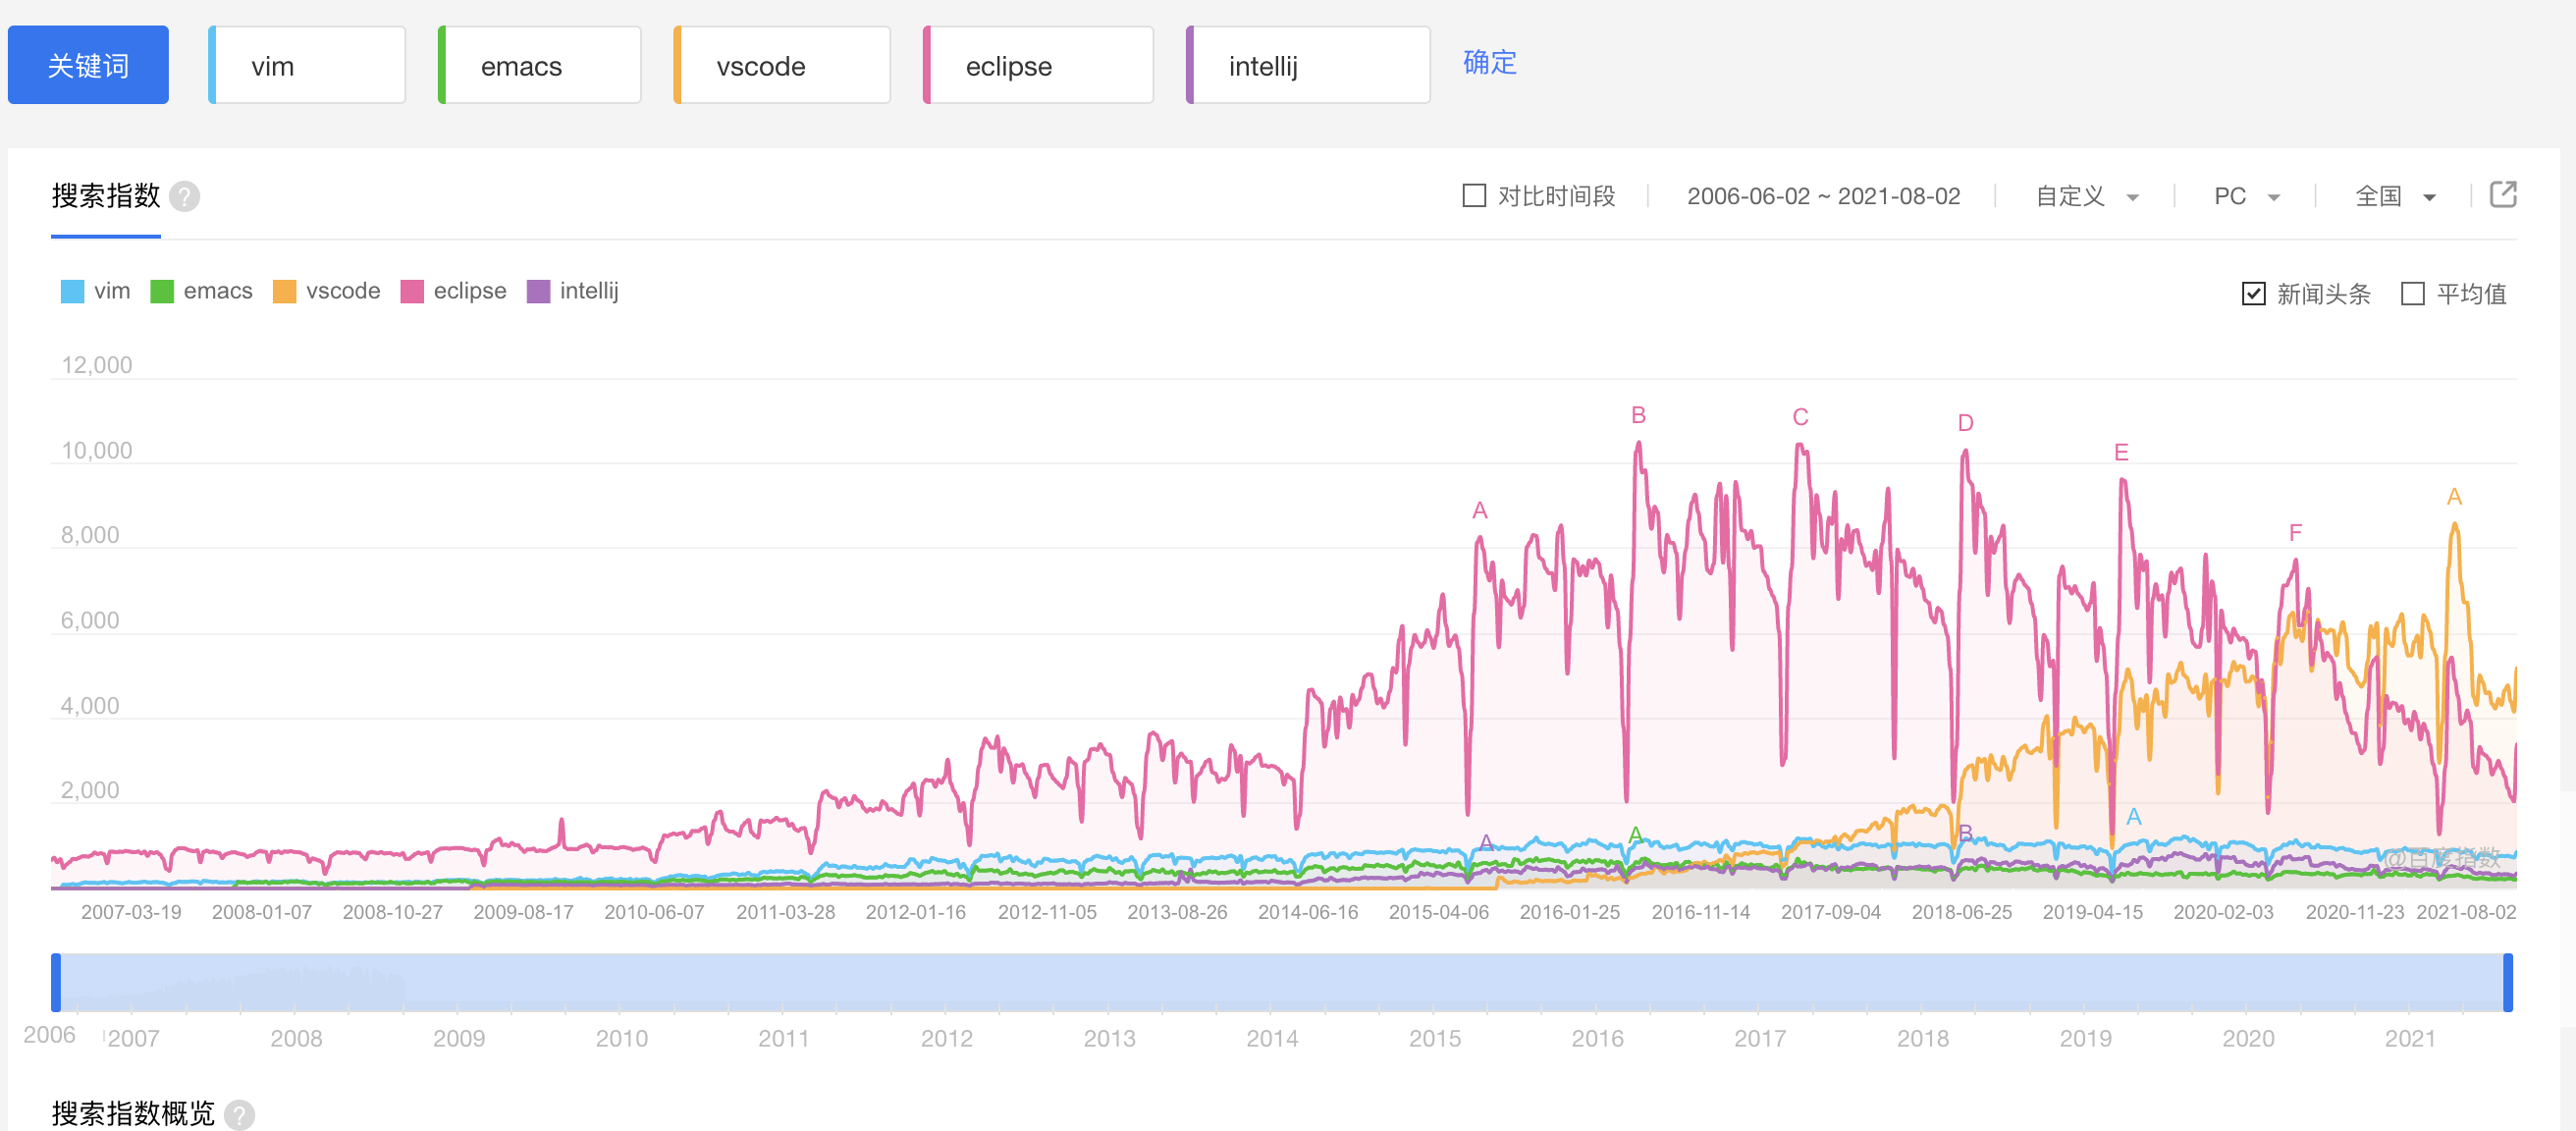Image resolution: width=2576 pixels, height=1131 pixels.
Task: Click the blue vim news marker A
Action: tap(2133, 816)
